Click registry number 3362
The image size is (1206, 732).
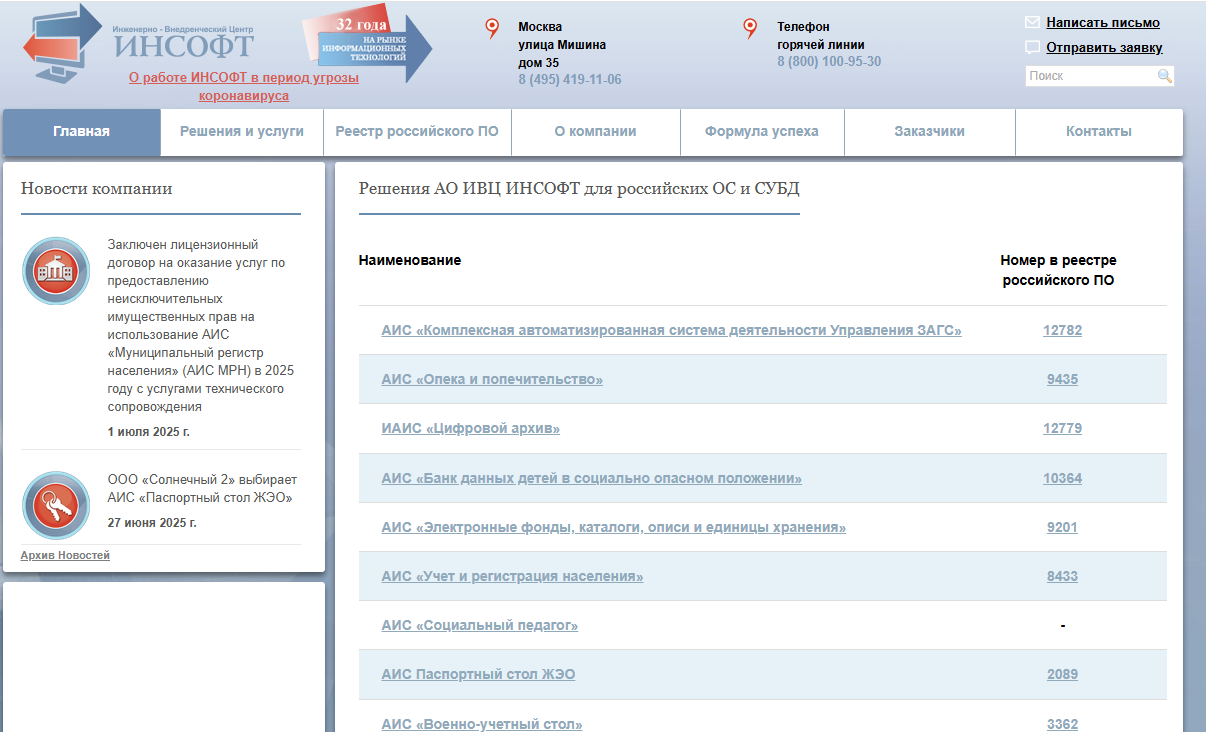tap(1062, 724)
